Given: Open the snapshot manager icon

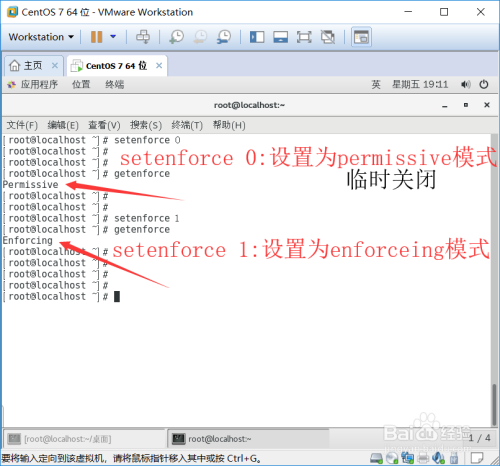Looking at the screenshot, I should (224, 37).
